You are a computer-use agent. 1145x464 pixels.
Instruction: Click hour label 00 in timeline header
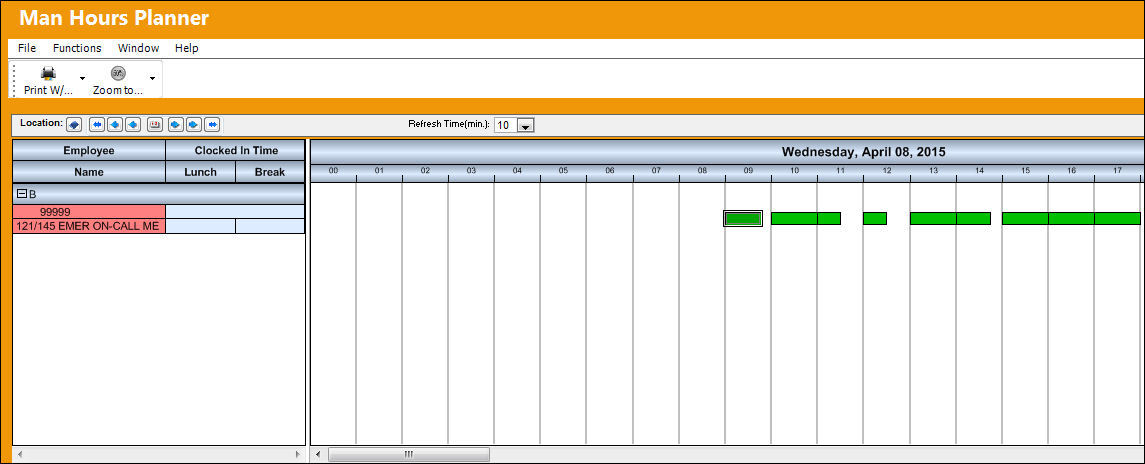pyautogui.click(x=334, y=171)
